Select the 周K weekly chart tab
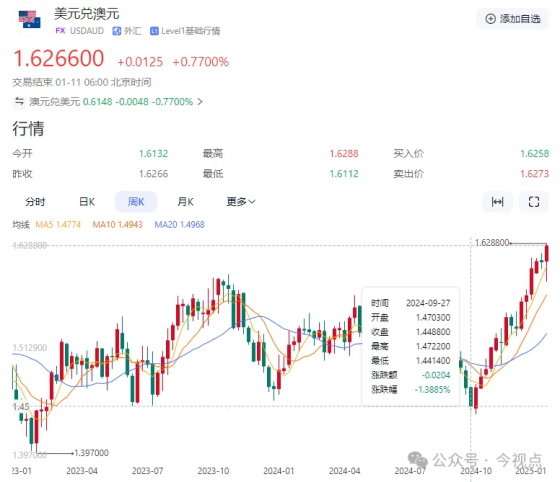The width and height of the screenshot is (560, 482). tap(136, 202)
